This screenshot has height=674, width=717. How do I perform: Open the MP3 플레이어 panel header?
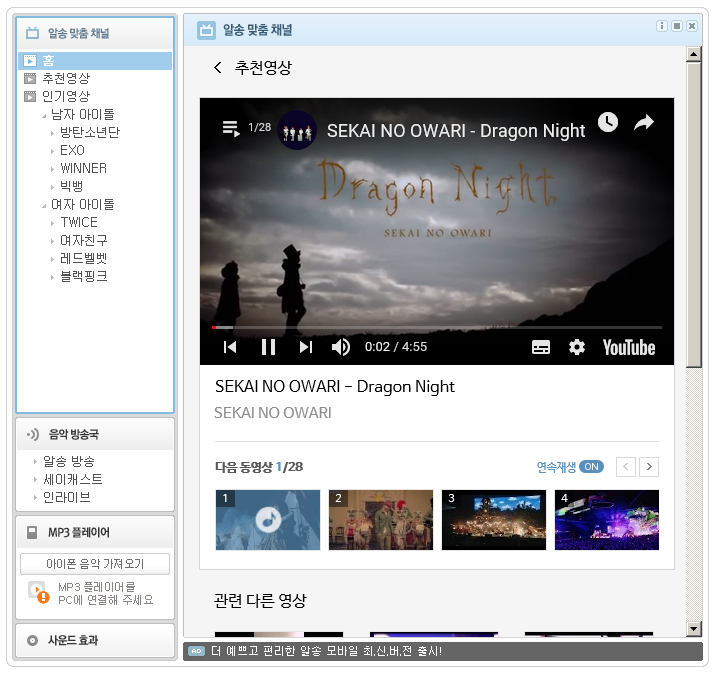[x=95, y=533]
